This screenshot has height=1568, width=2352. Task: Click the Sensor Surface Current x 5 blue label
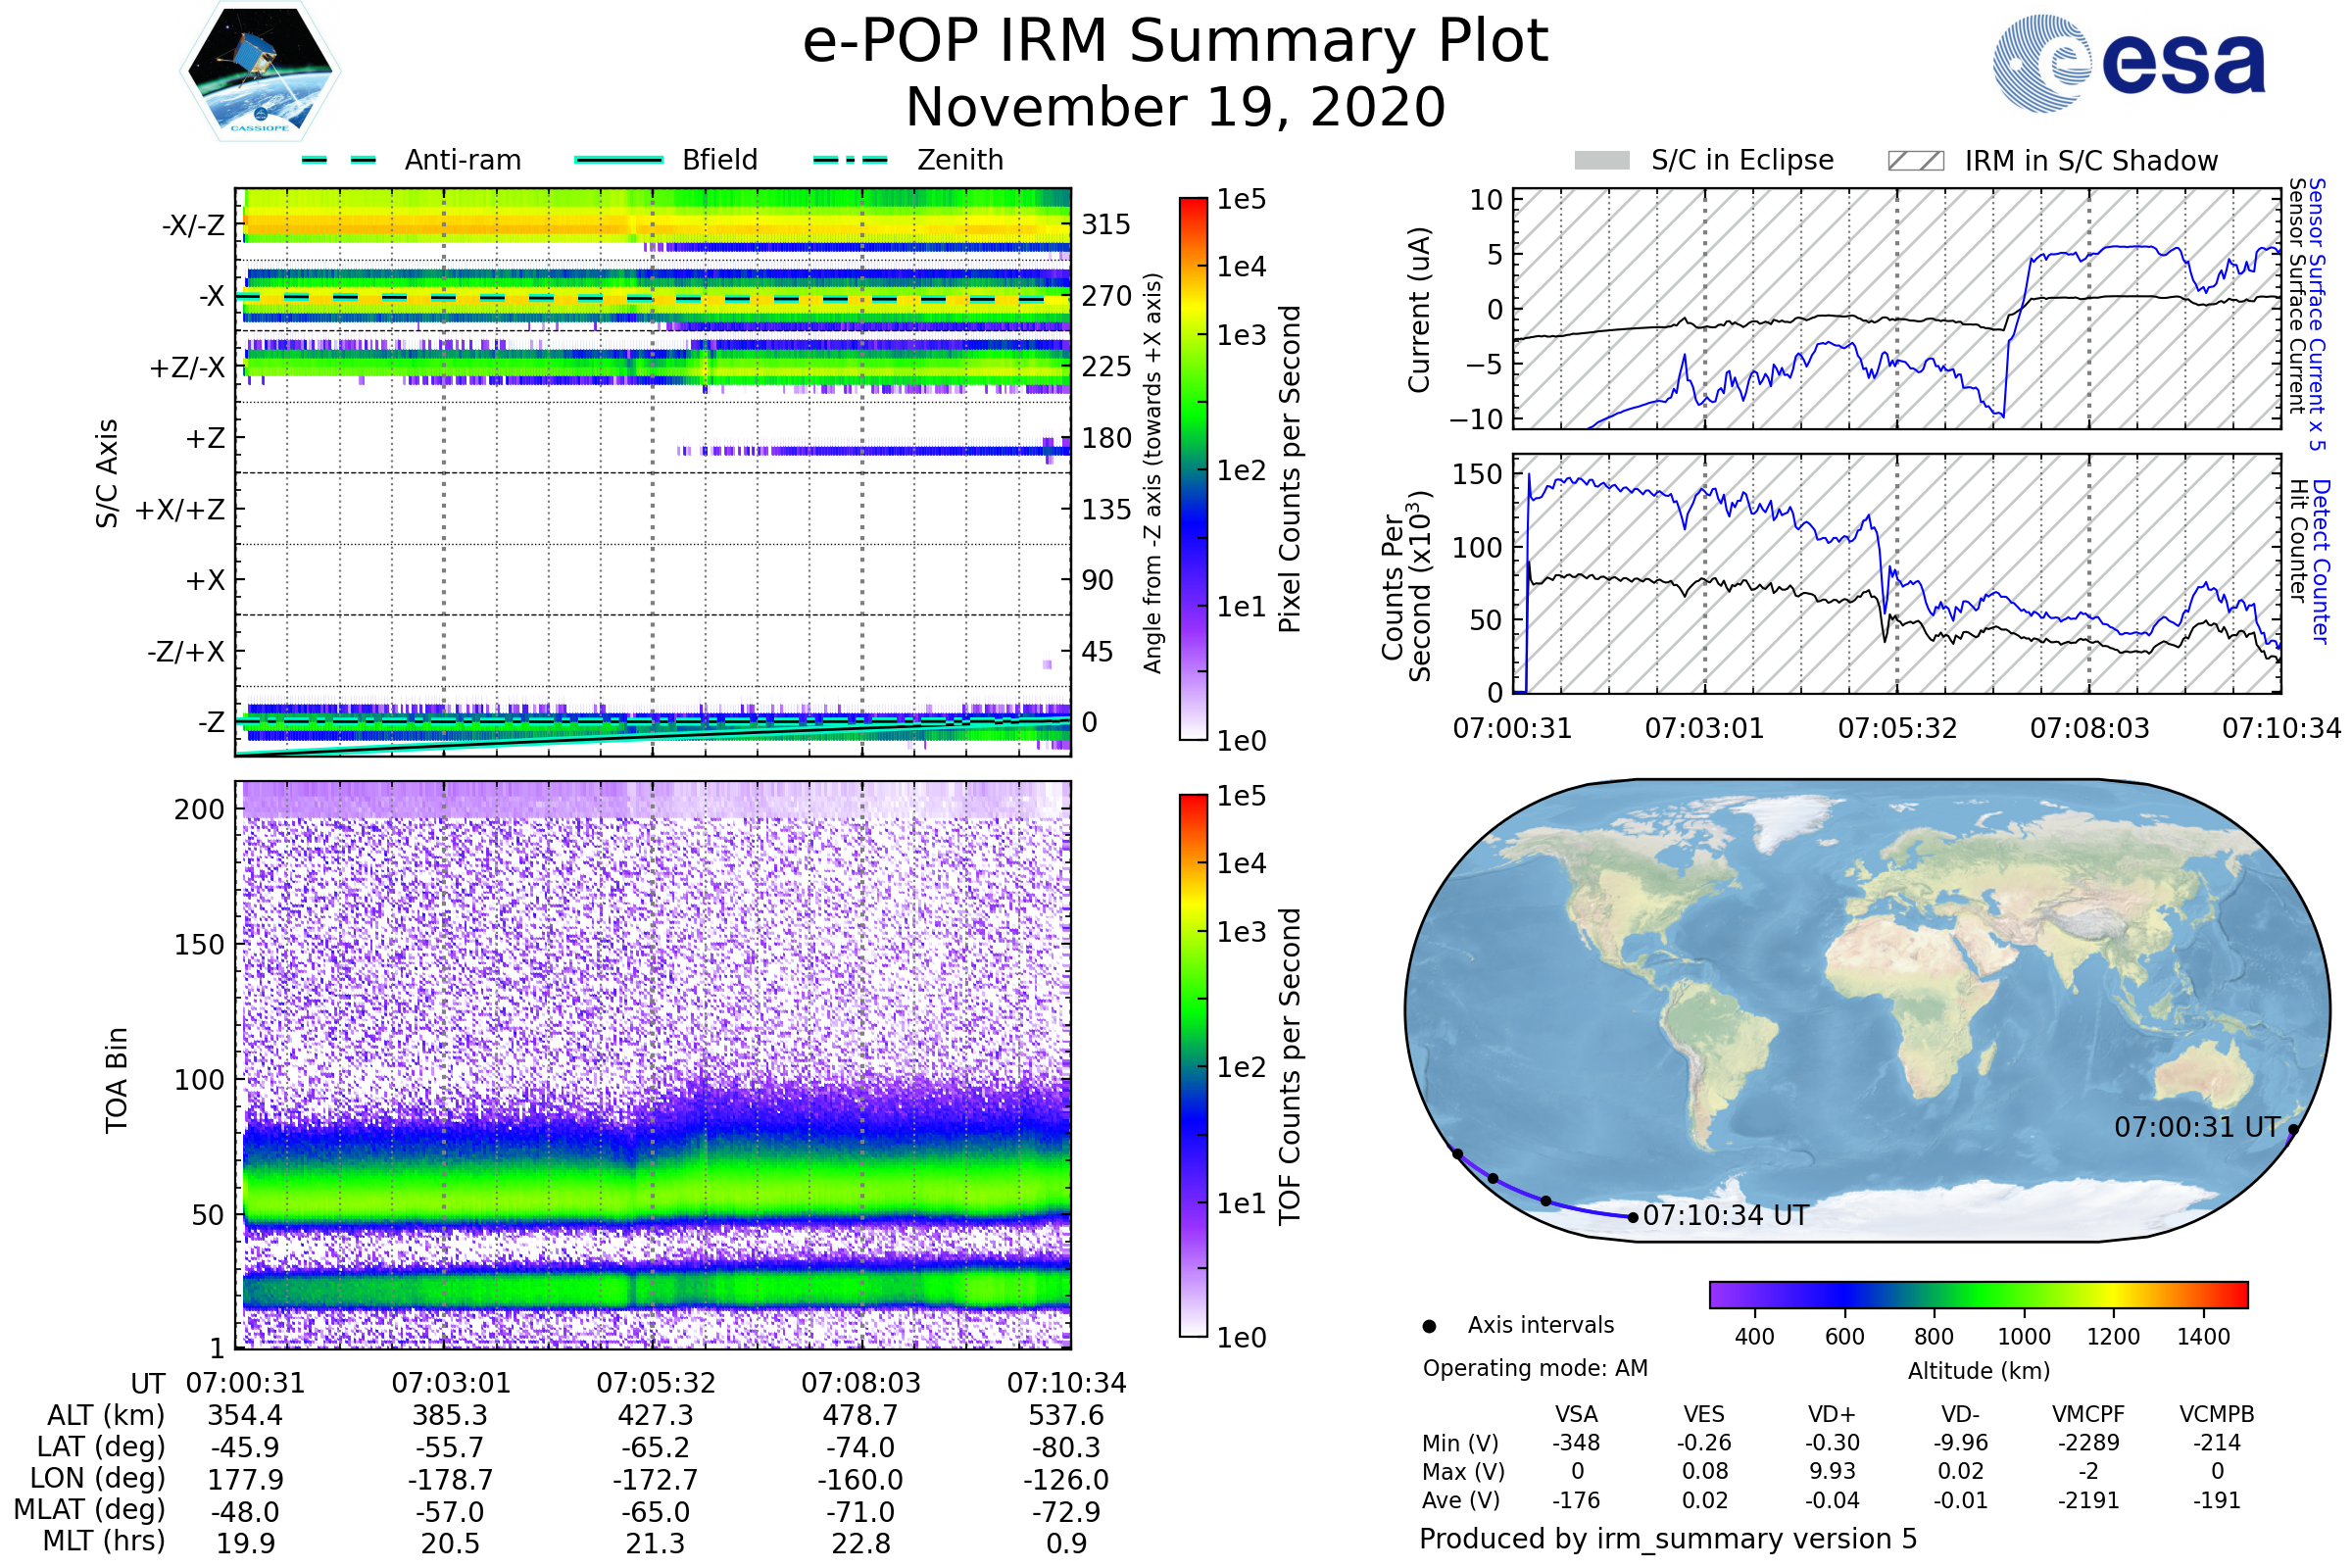2317,314
